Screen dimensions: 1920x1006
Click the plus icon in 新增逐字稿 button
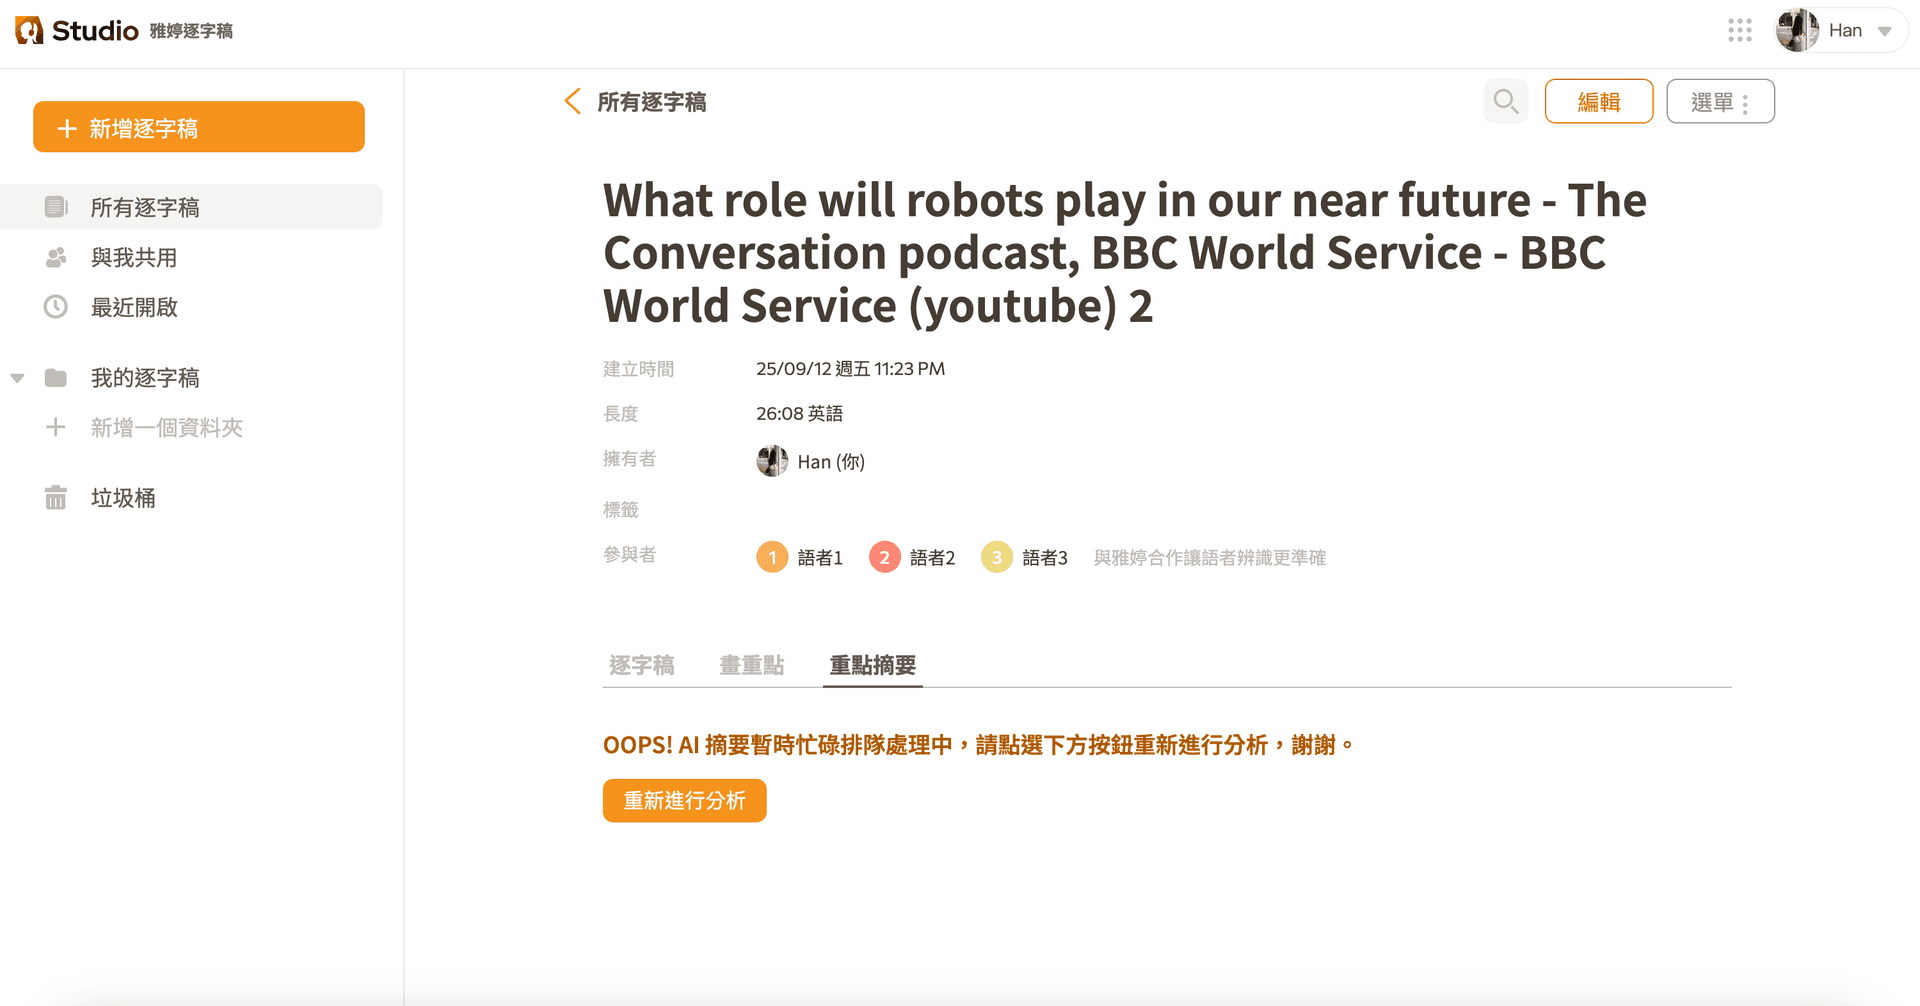(x=67, y=128)
